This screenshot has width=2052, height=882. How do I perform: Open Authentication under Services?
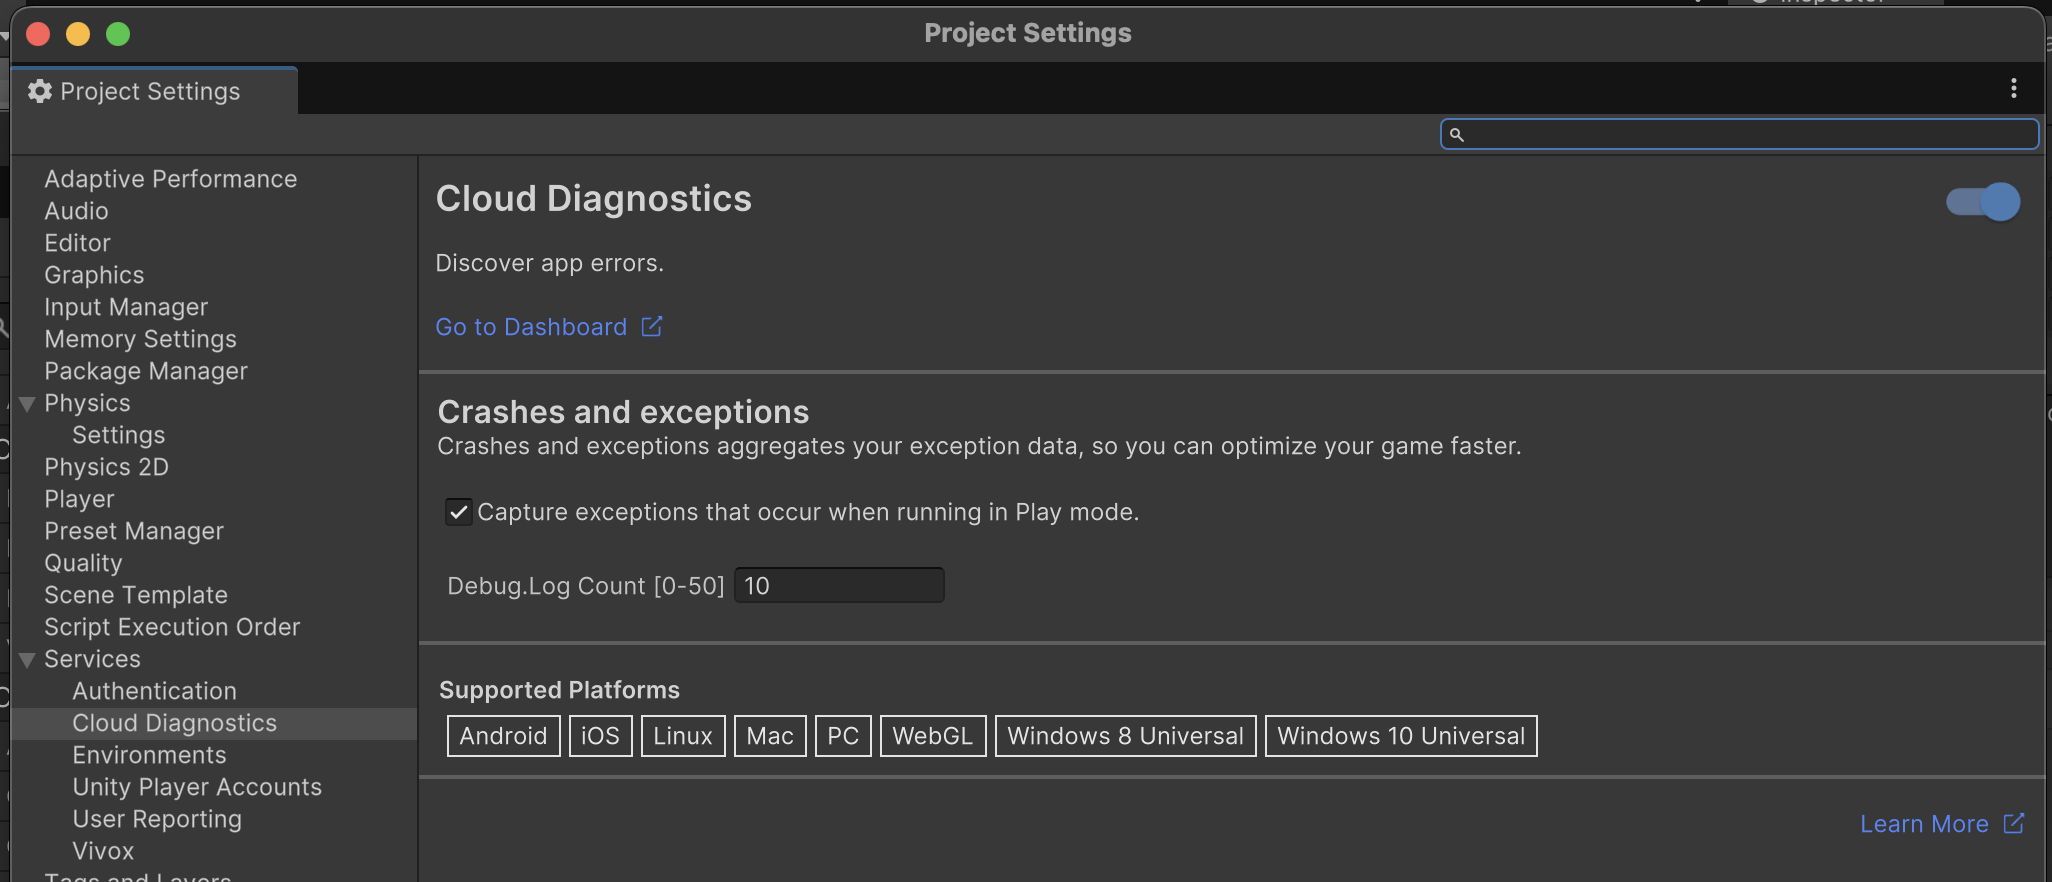coord(154,691)
